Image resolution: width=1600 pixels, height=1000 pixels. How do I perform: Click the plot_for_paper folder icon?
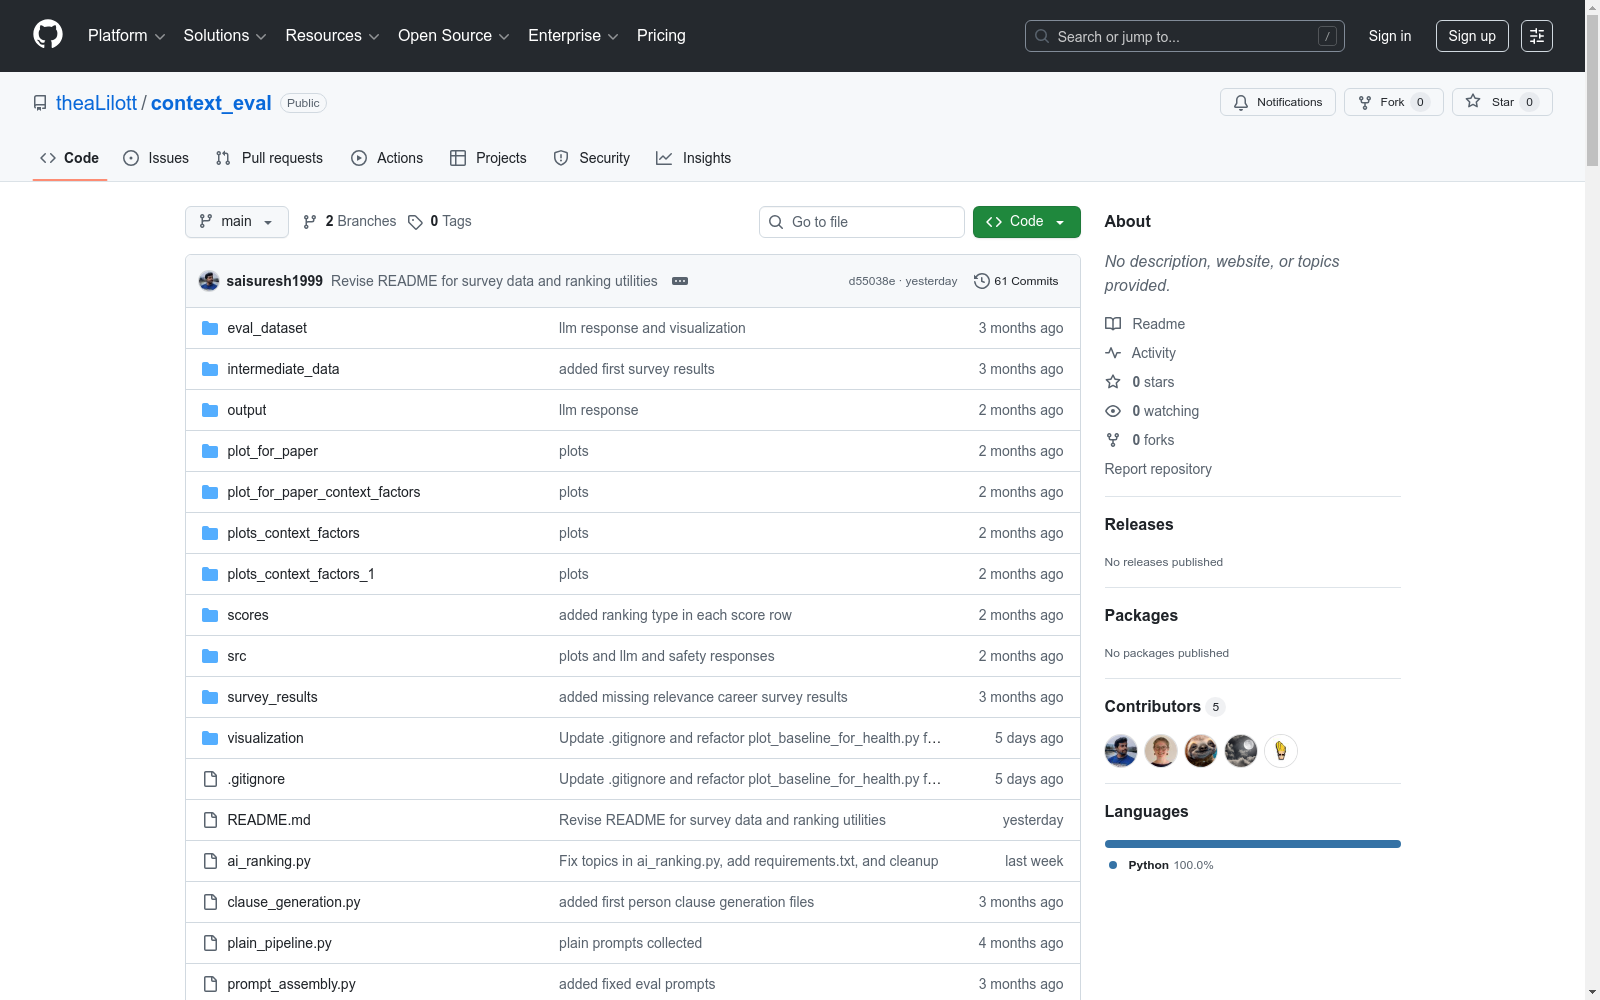pos(210,451)
